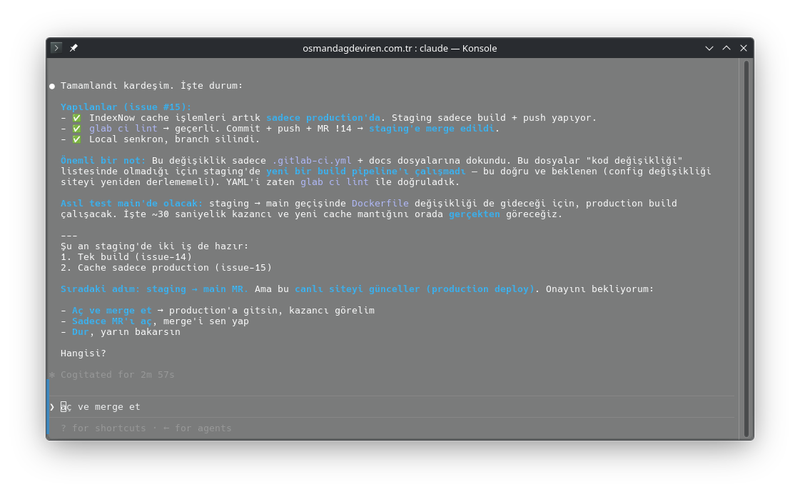Click the 'staging'e merge edildi' text
Screen dimensions: 800x495
tap(432, 128)
